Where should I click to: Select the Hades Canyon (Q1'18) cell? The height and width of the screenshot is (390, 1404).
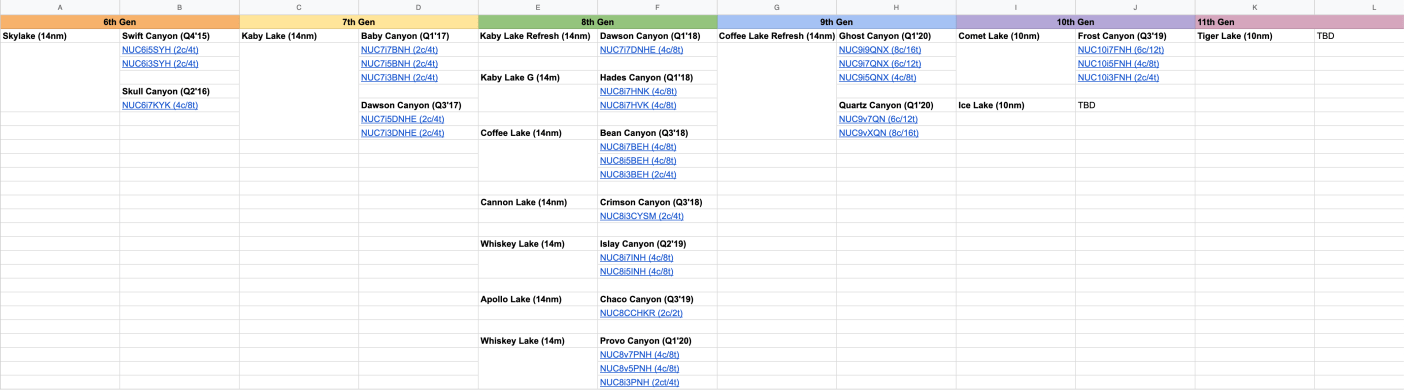point(657,77)
